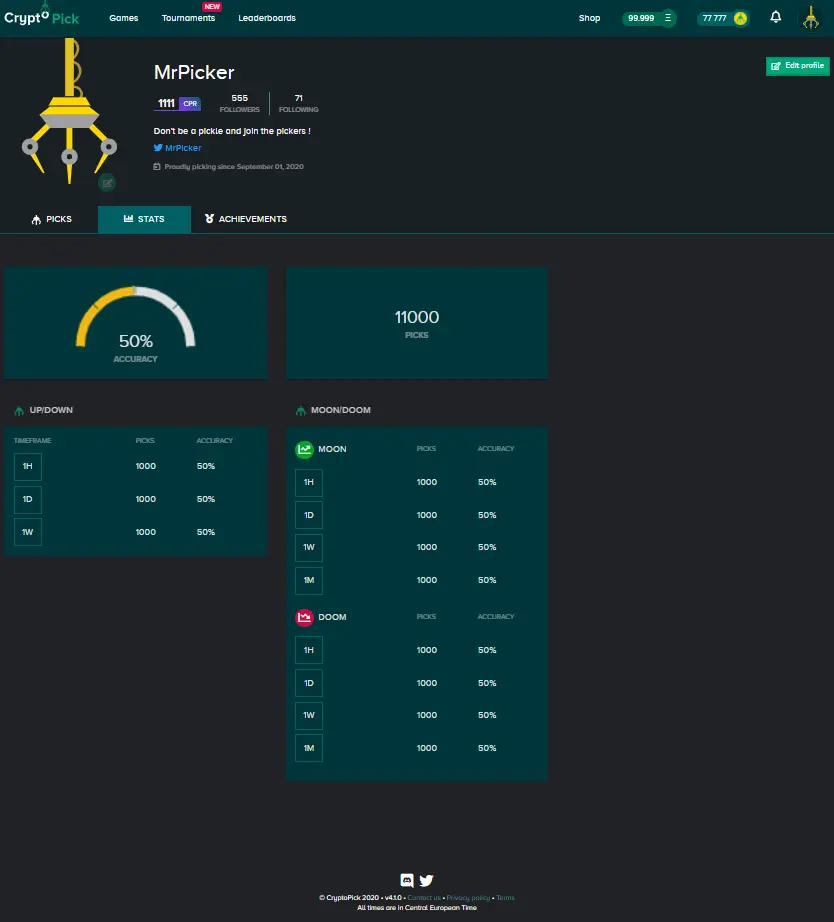Open the ACHIEVEMENTS tab
The image size is (834, 922).
click(x=246, y=219)
